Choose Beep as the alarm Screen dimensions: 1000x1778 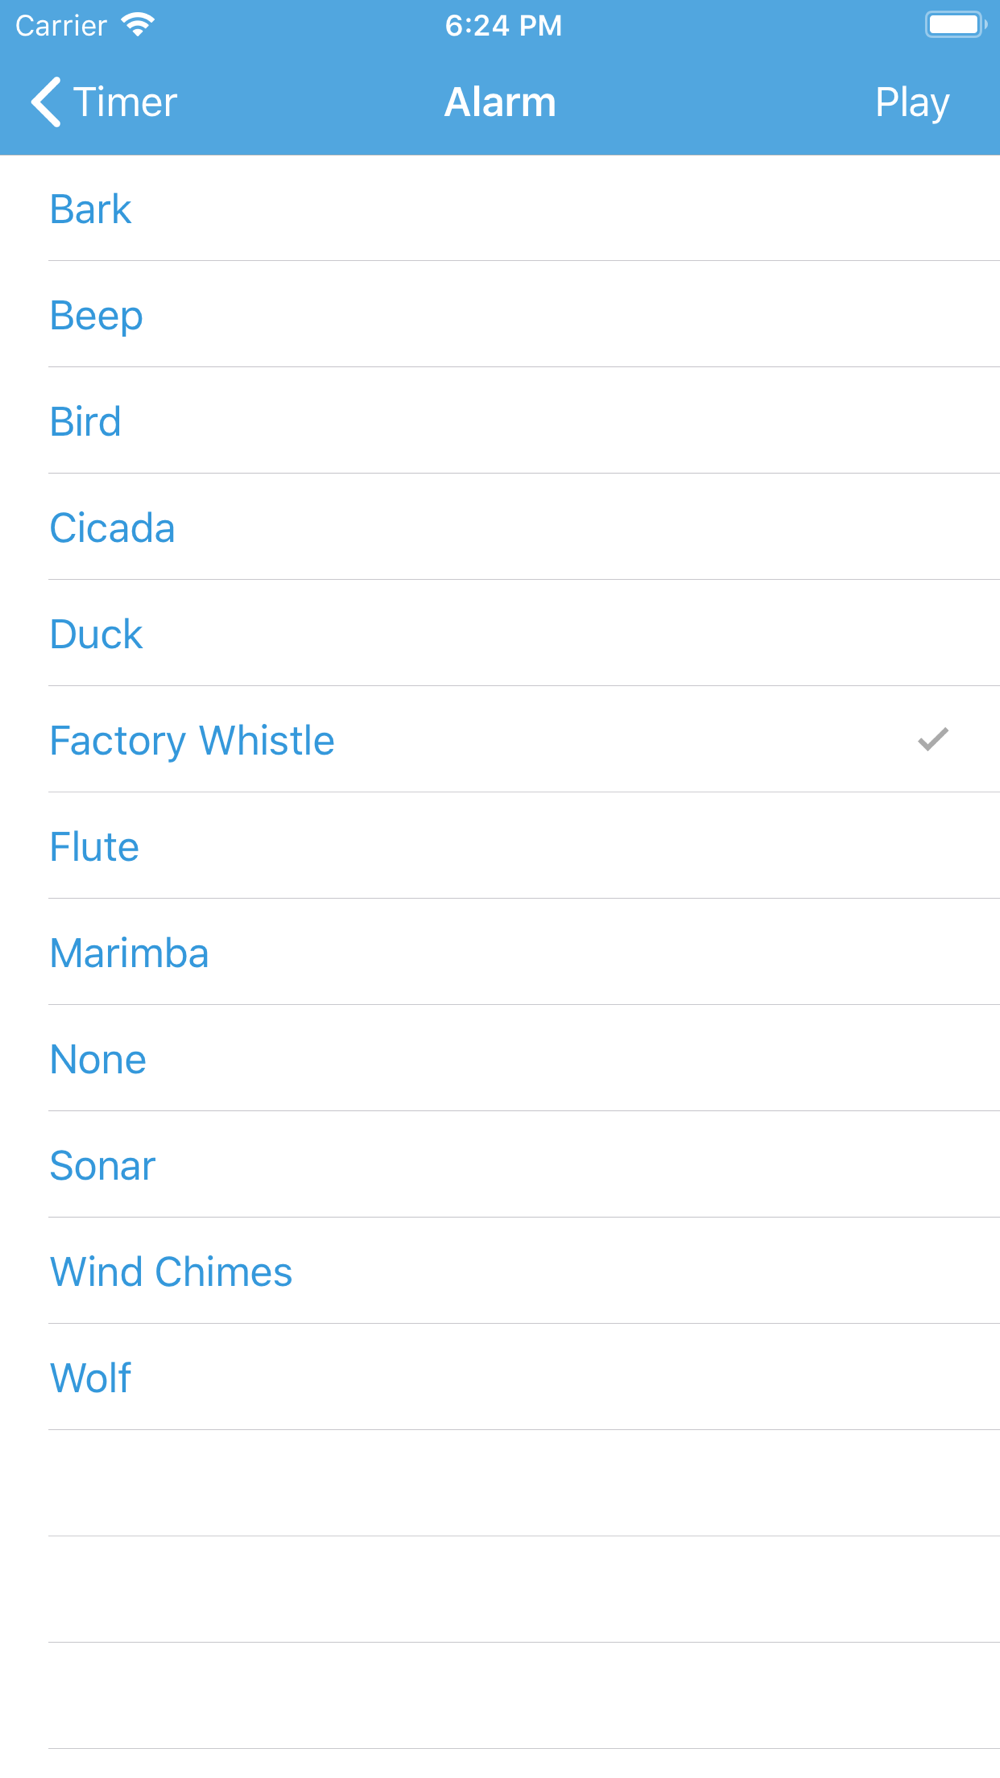[500, 314]
